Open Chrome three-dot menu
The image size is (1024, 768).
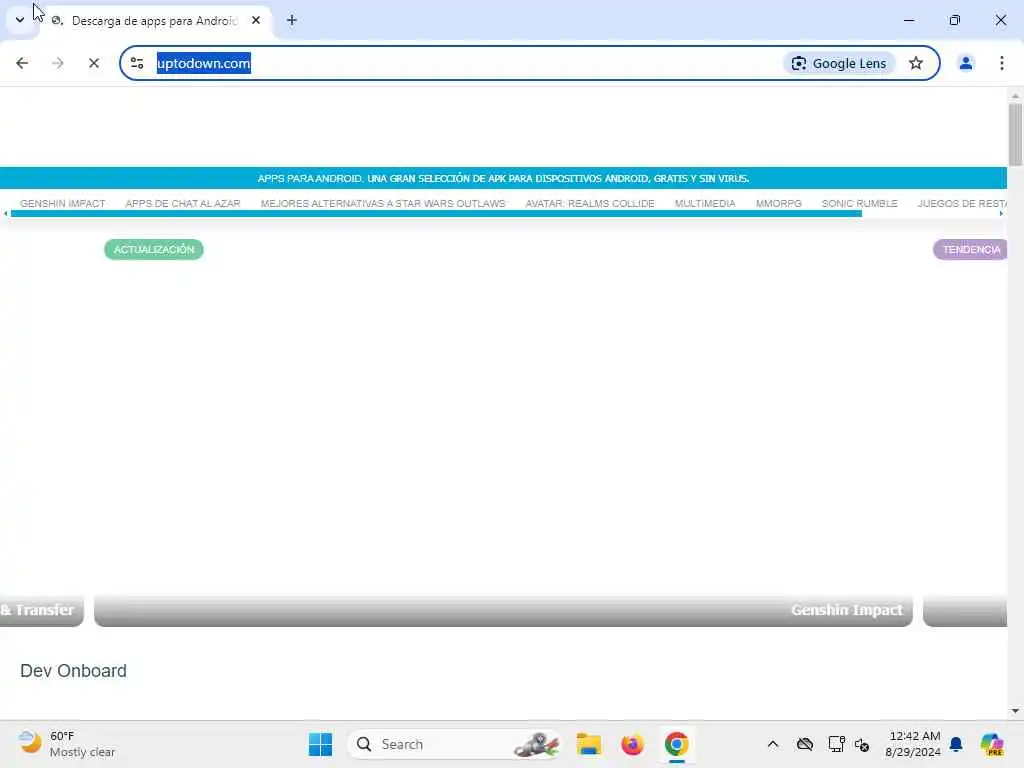1001,63
